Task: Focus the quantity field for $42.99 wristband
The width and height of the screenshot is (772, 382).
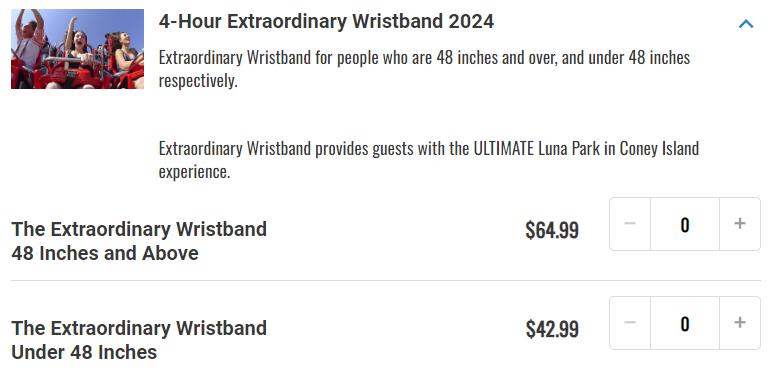Action: [x=685, y=323]
